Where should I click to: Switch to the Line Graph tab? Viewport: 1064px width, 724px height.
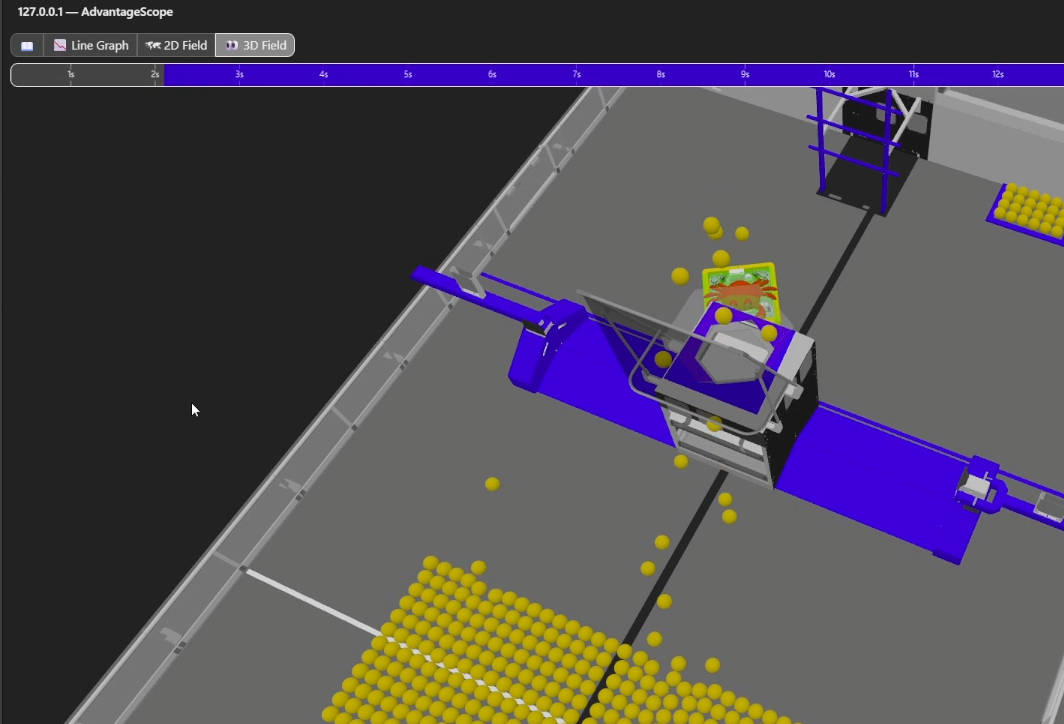[x=91, y=45]
